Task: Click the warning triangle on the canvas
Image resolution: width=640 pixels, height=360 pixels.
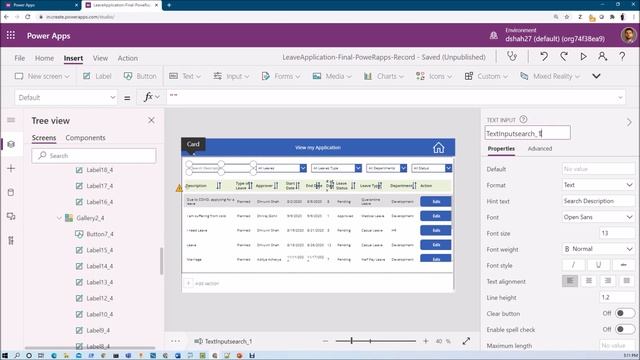Action: tap(179, 188)
